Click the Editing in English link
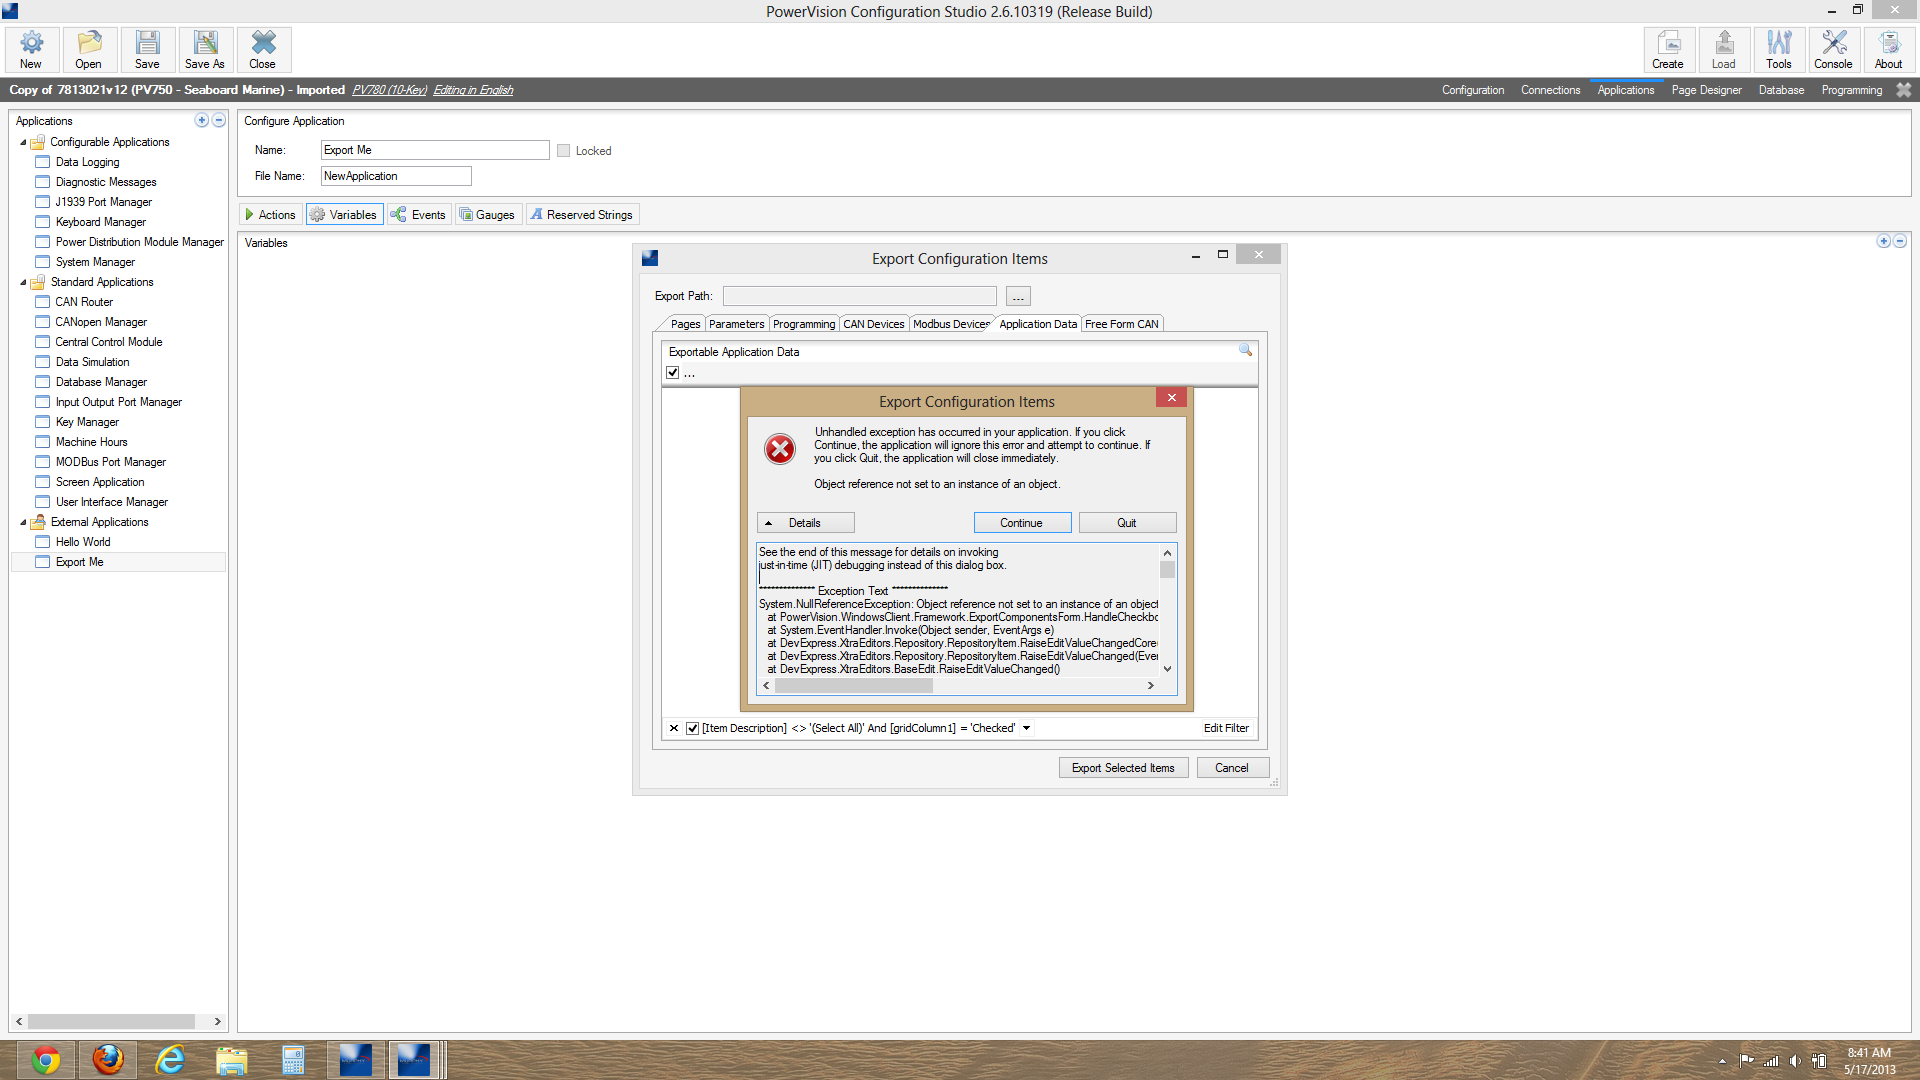Image resolution: width=1920 pixels, height=1080 pixels. point(473,90)
